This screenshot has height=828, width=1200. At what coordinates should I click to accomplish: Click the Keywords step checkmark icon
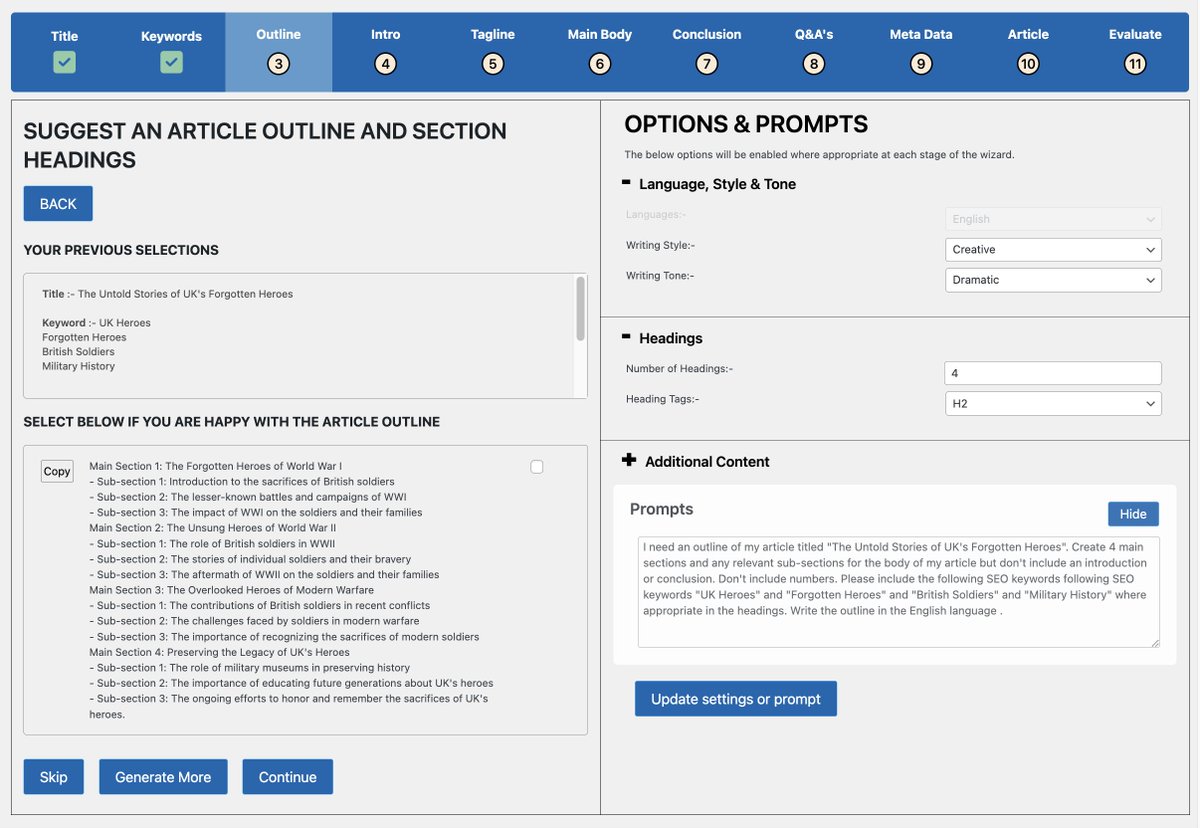coord(171,62)
